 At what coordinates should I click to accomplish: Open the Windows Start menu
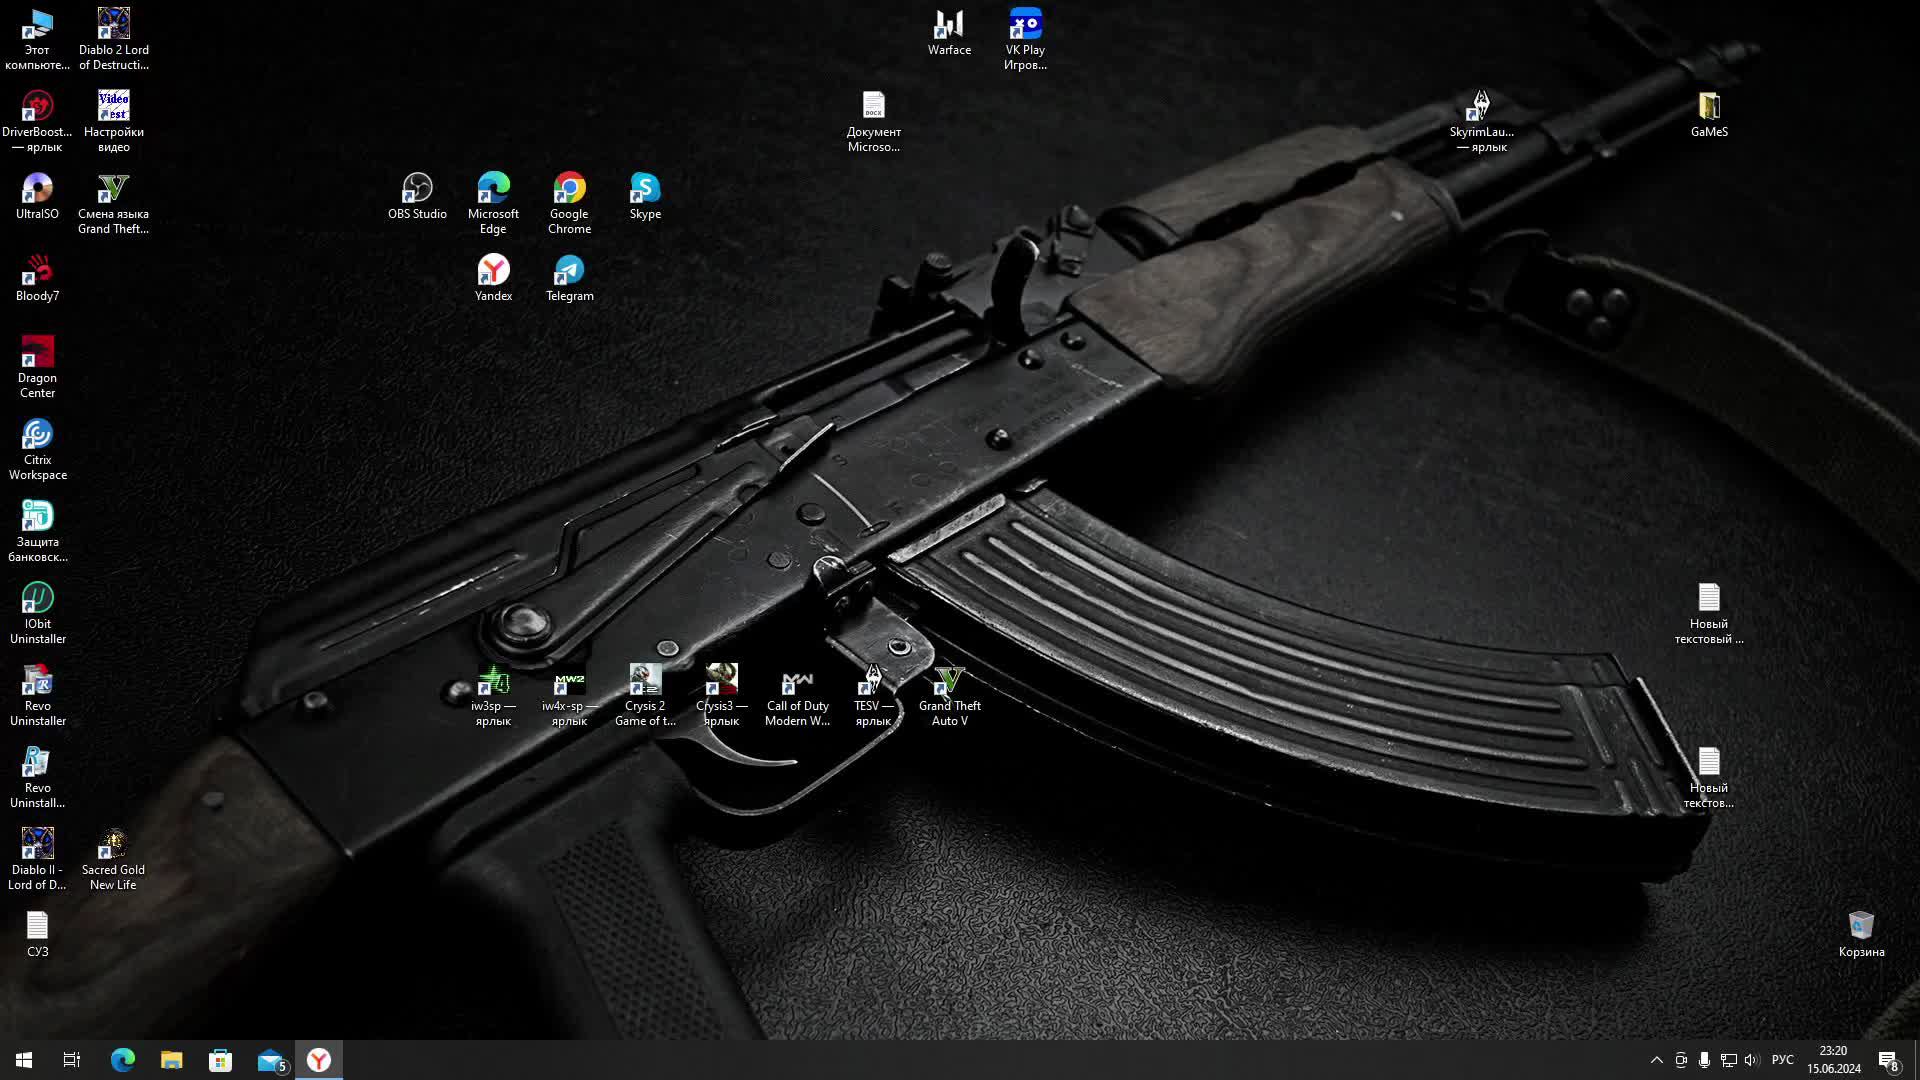pos(24,1060)
